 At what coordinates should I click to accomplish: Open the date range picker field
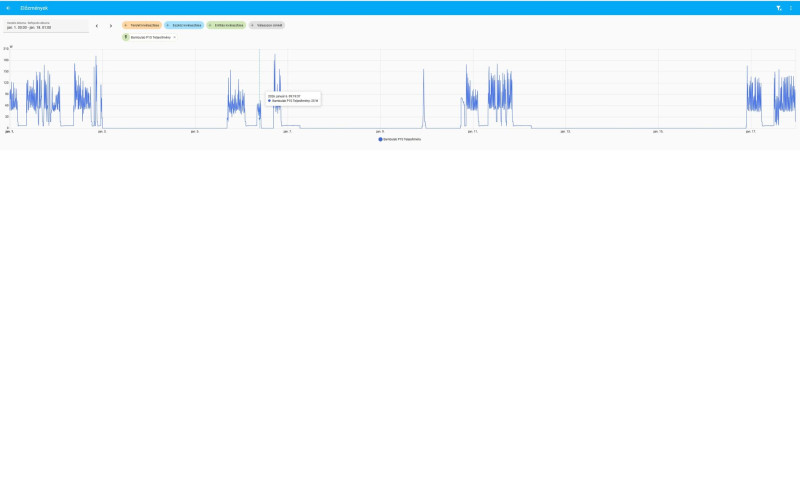(x=46, y=26)
